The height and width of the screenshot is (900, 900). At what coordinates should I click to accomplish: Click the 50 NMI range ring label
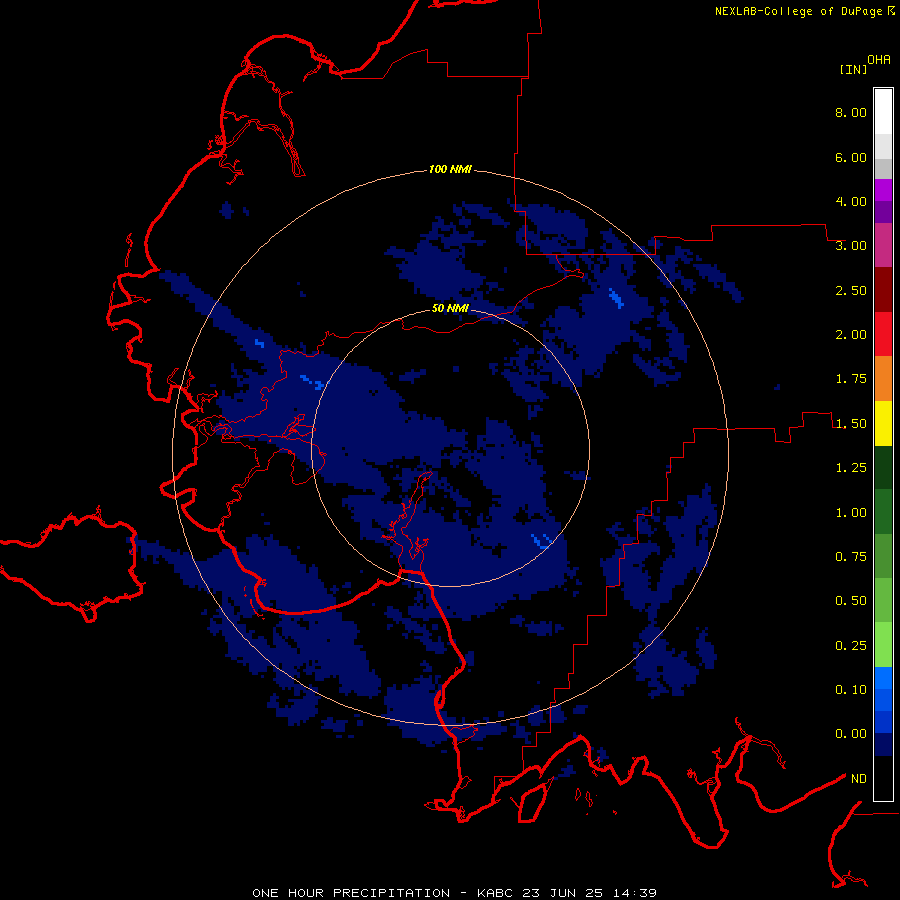click(x=450, y=308)
